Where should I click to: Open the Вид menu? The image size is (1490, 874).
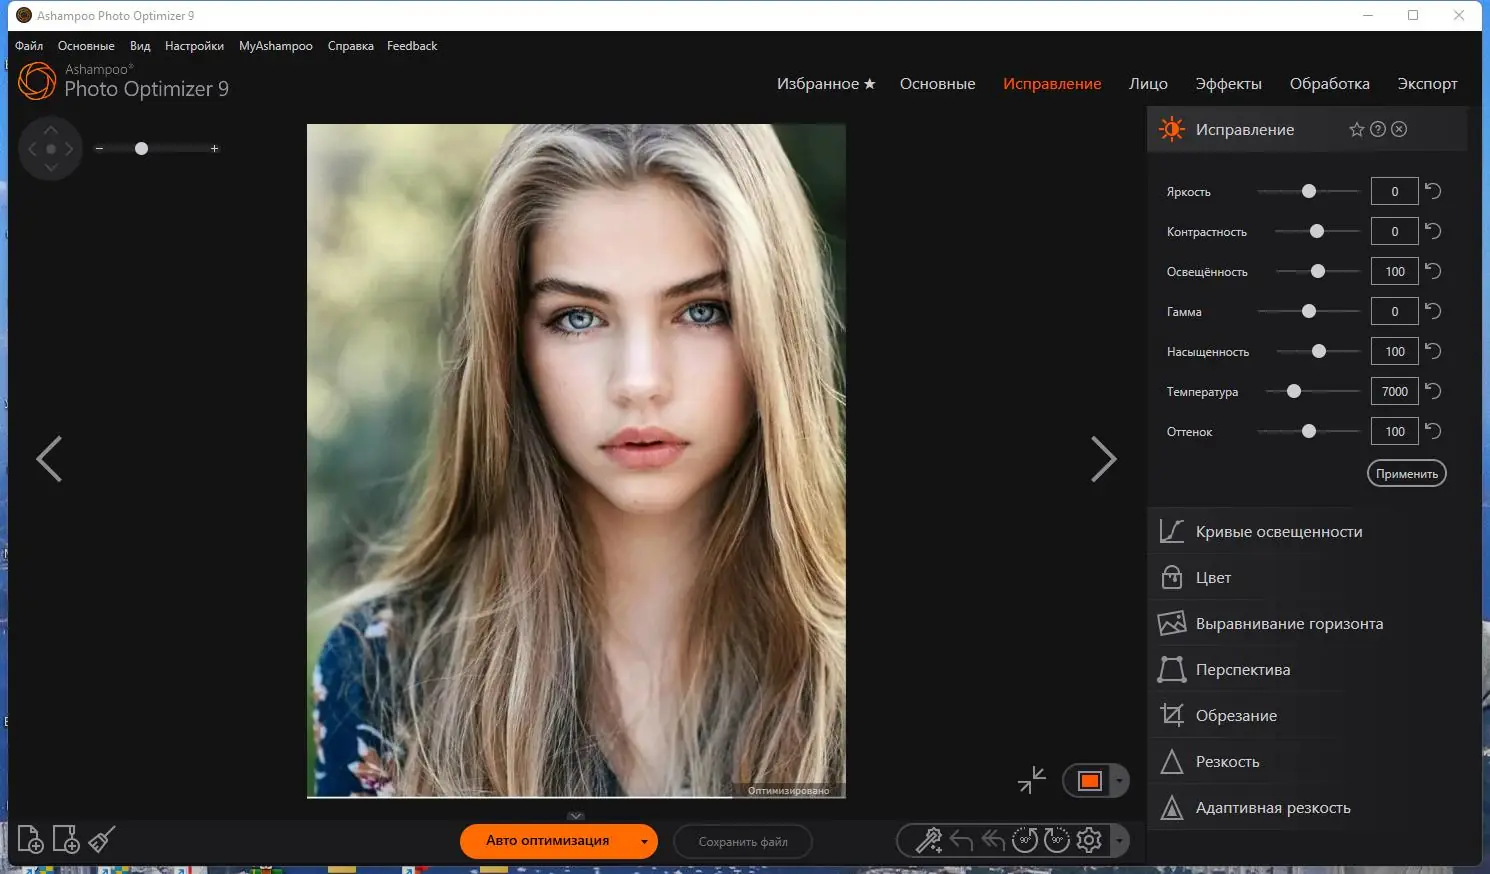coord(140,46)
